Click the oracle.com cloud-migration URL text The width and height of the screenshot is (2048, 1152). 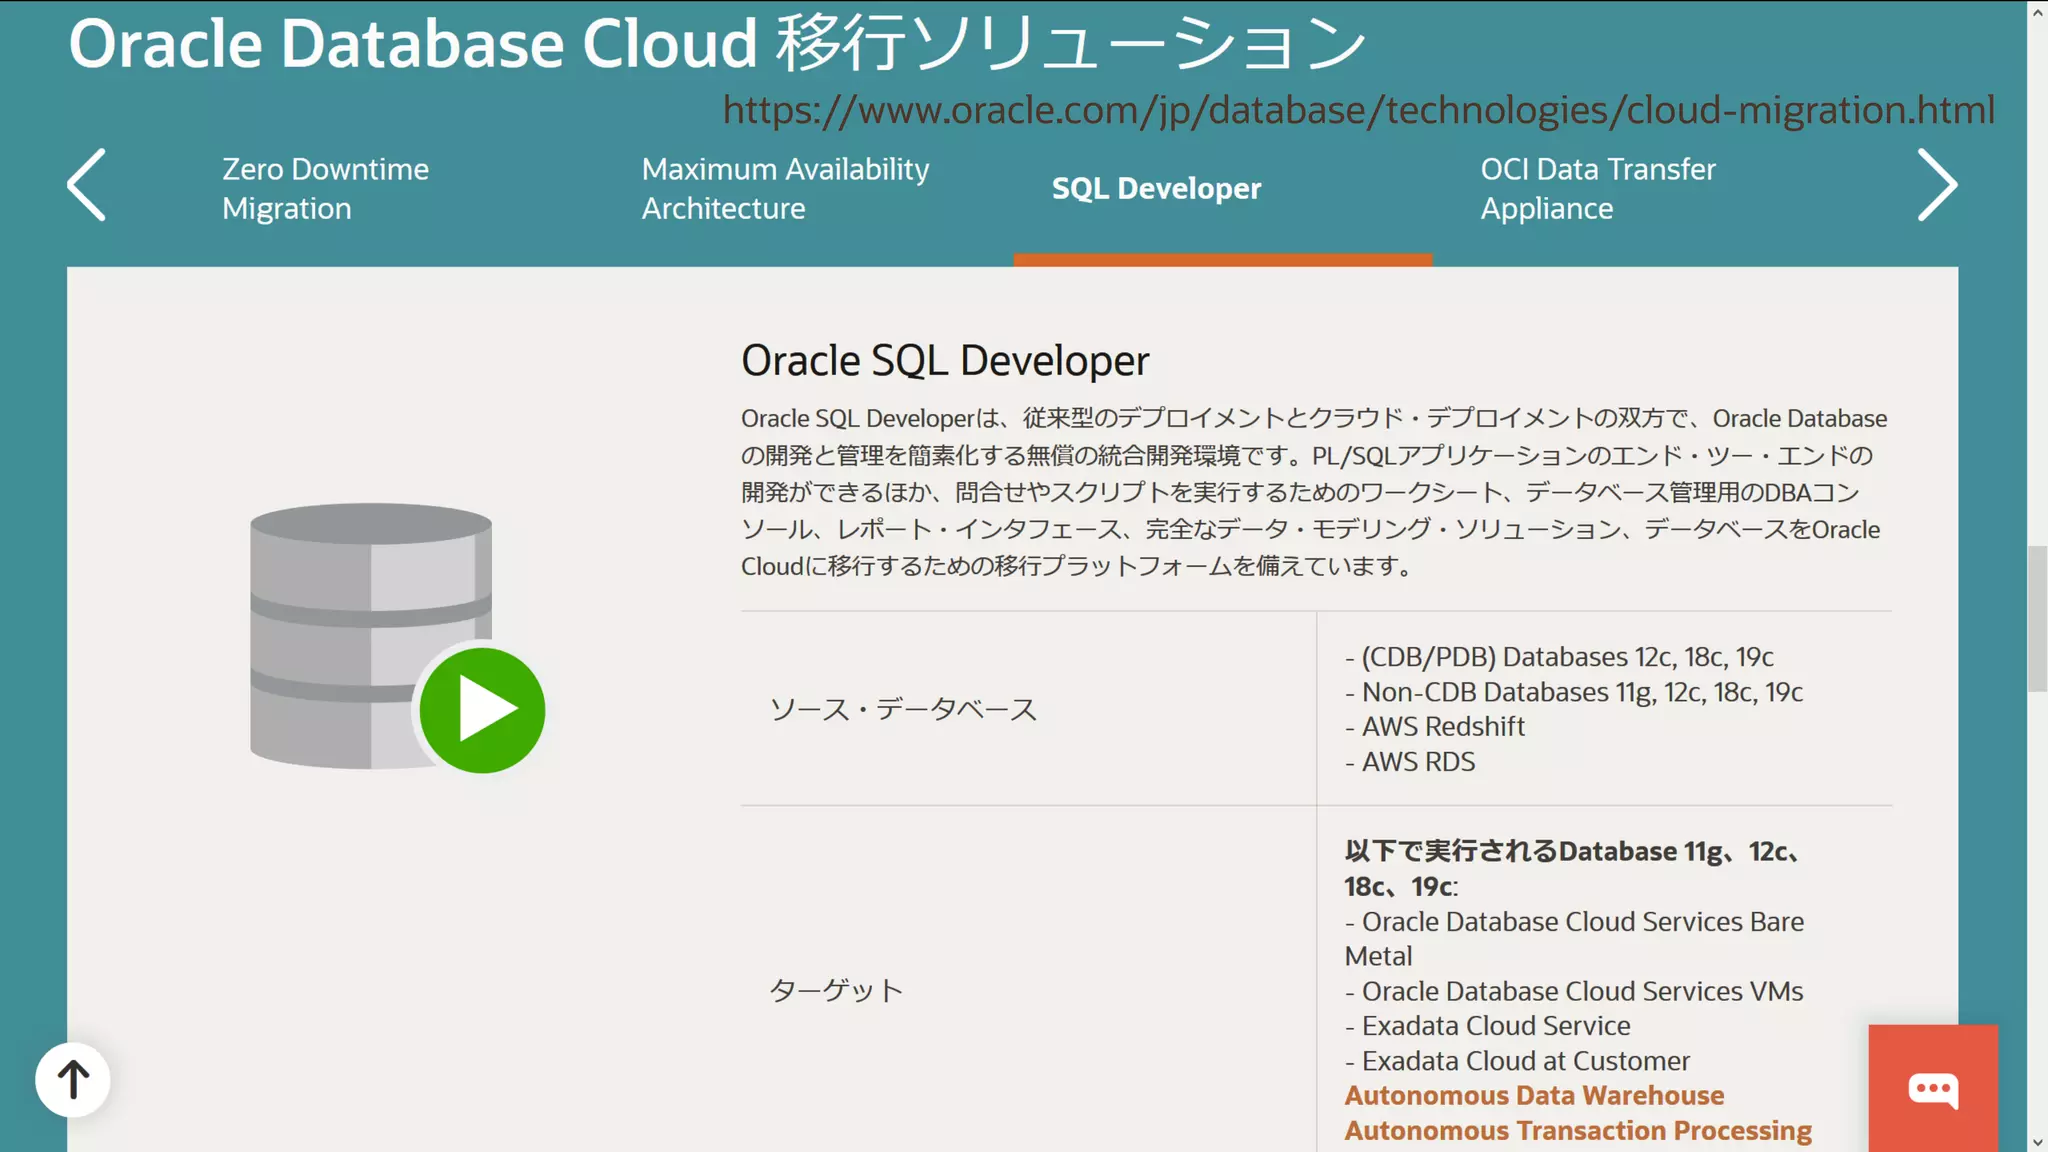(1358, 110)
